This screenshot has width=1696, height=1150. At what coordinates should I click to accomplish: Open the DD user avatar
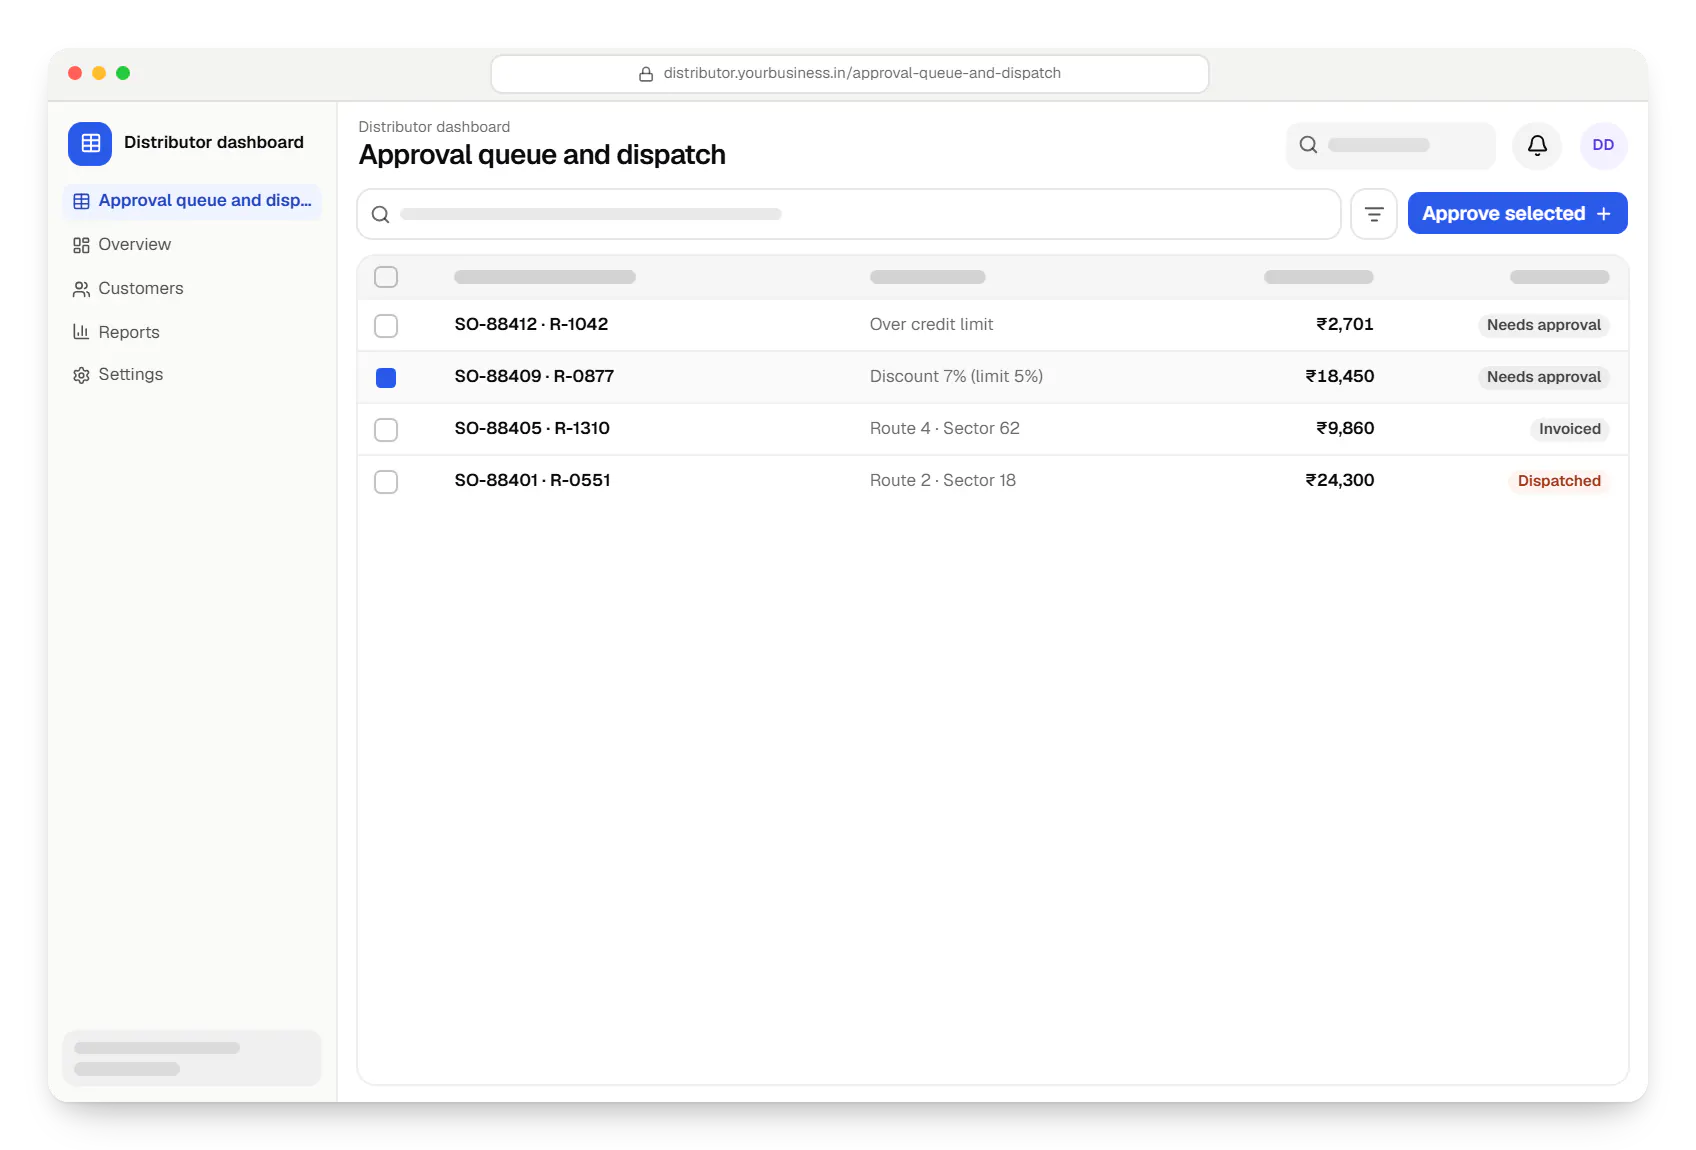click(x=1603, y=146)
